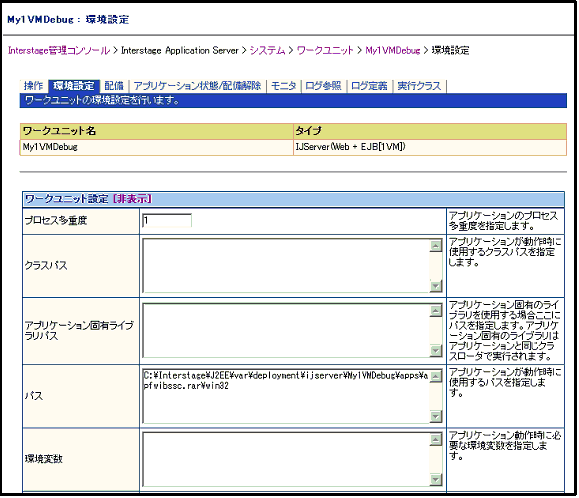Viewport: 579px width, 498px height.
Task: Select the 環境設定 tab
Action: 74,86
